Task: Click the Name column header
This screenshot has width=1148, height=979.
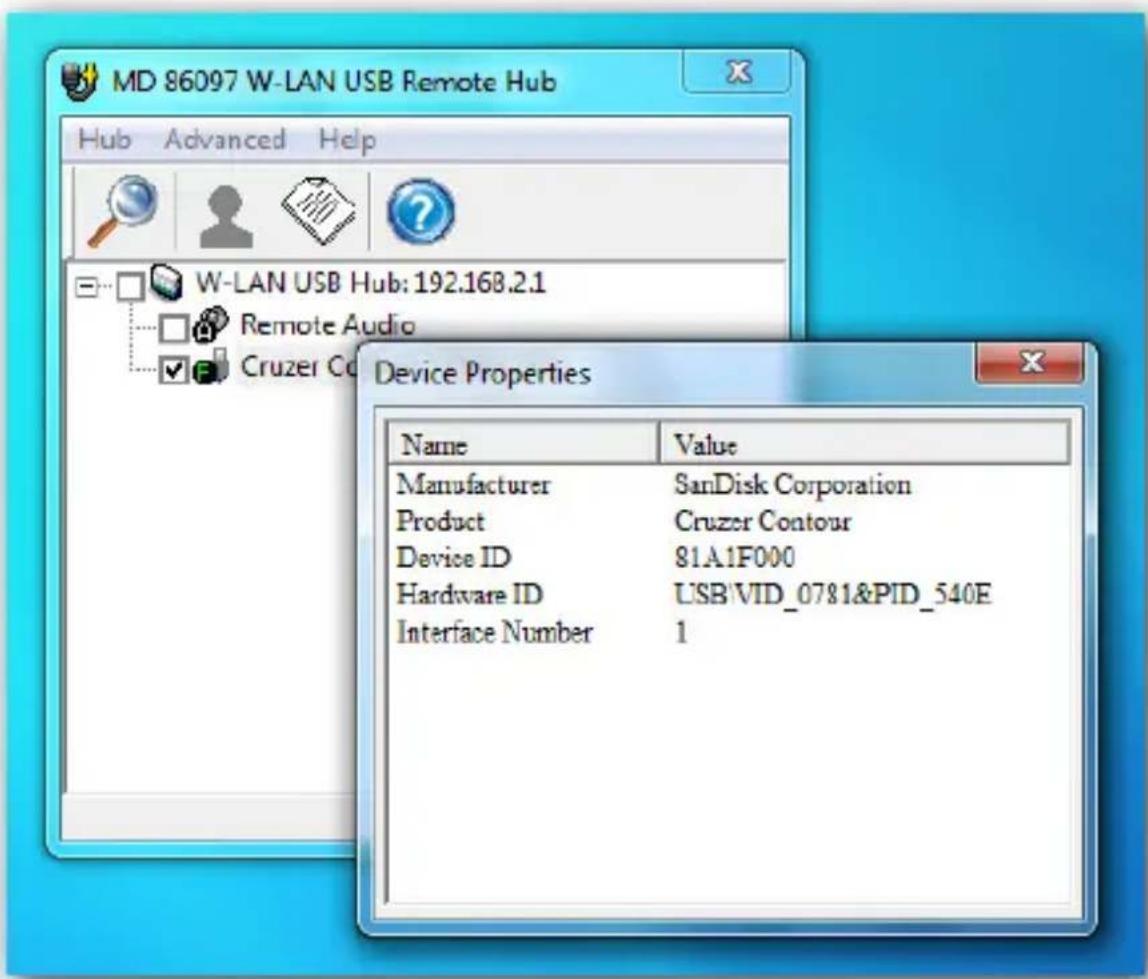Action: click(523, 443)
